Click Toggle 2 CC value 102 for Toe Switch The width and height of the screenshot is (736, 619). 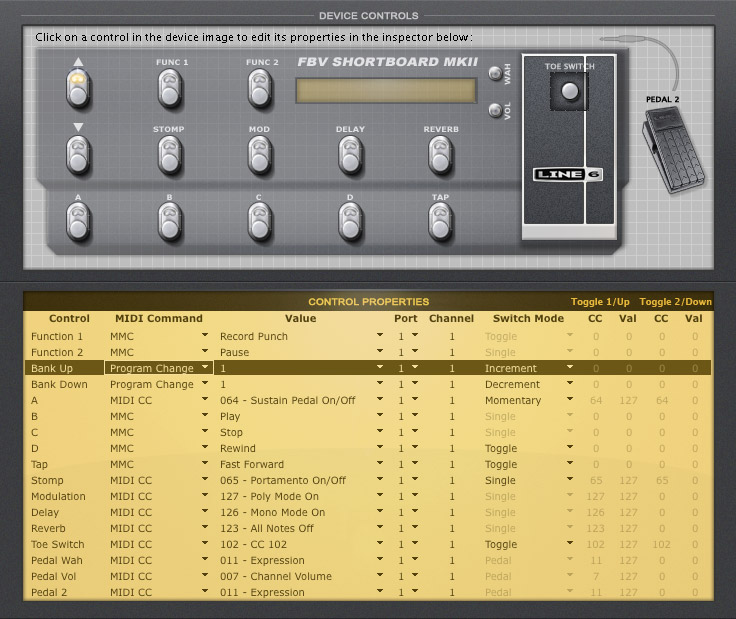tap(661, 544)
